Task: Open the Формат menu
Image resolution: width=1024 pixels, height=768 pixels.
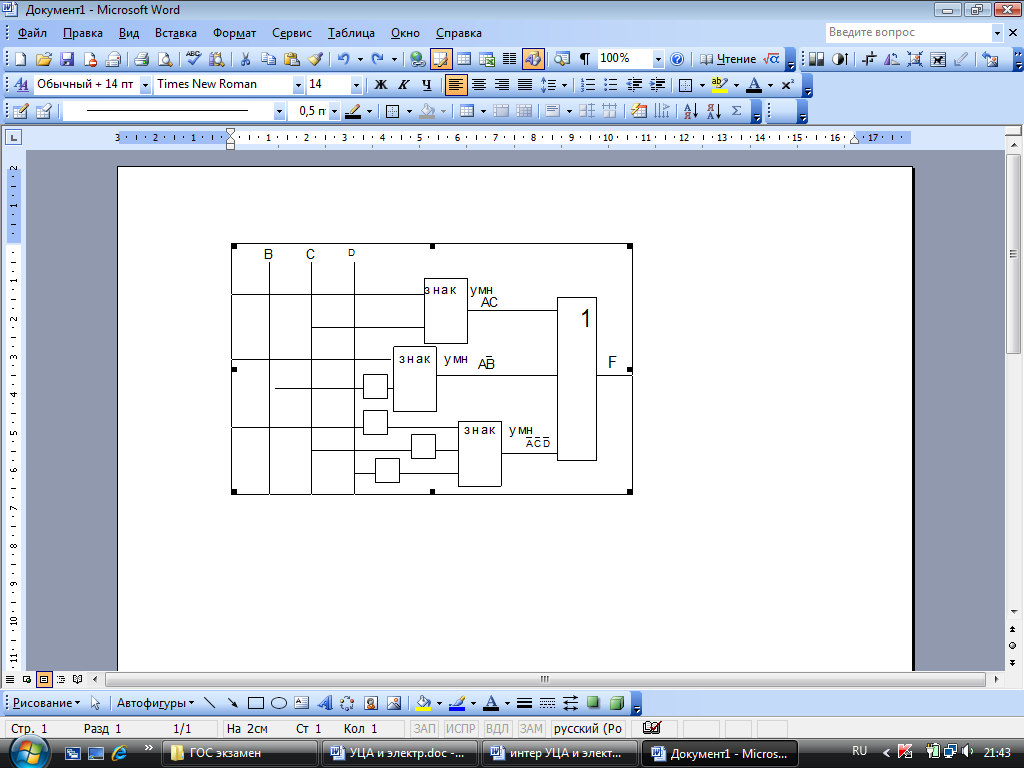Action: coord(234,33)
